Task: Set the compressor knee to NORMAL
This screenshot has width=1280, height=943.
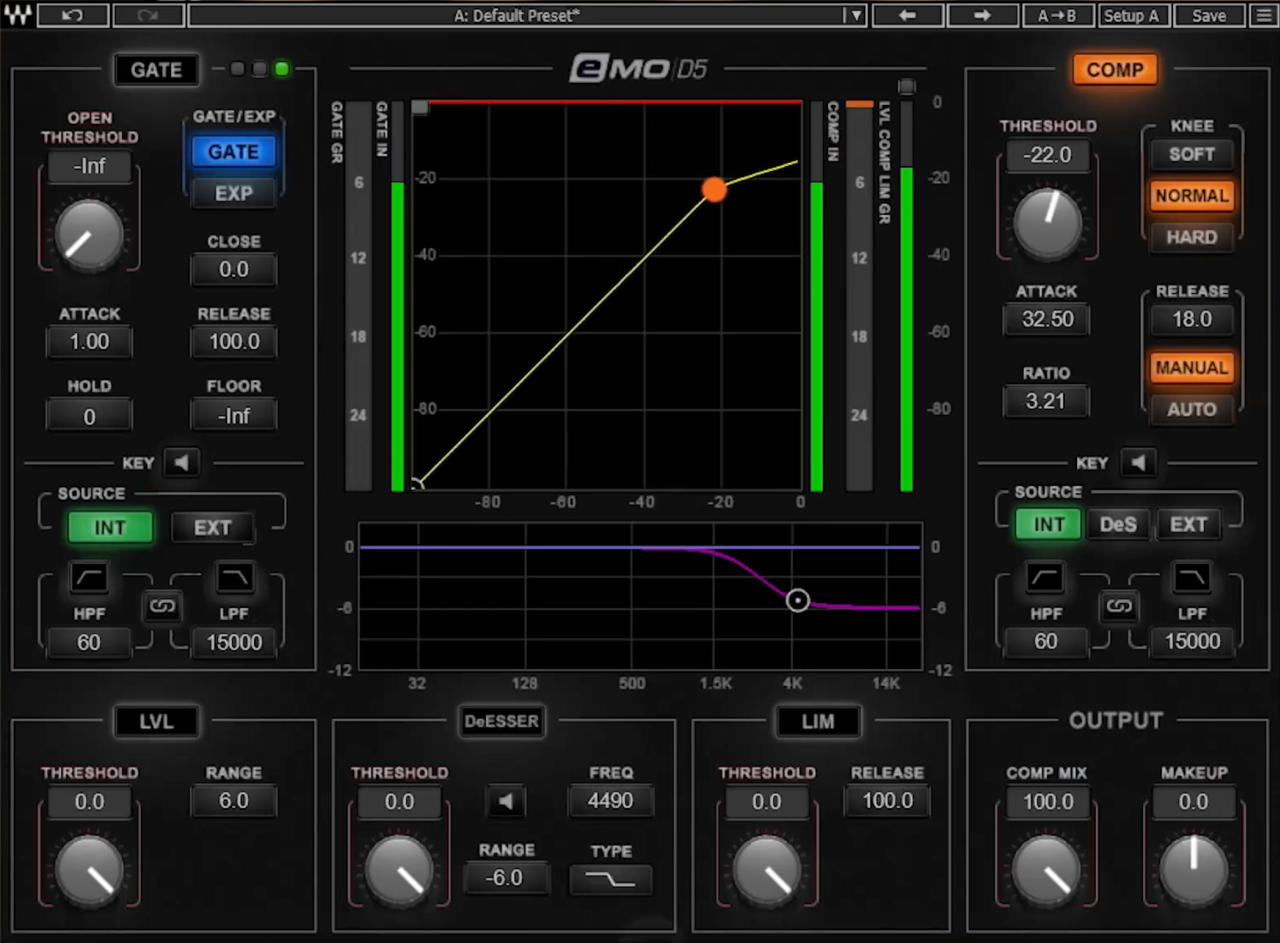Action: 1191,196
